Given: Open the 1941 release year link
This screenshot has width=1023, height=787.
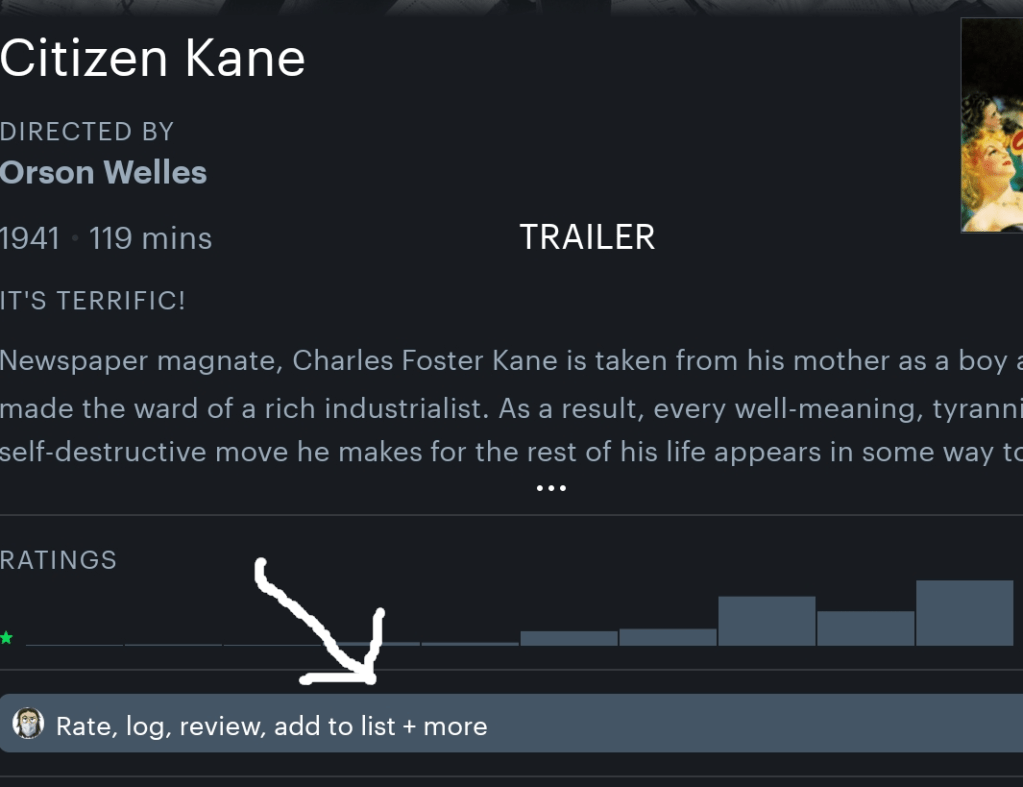Looking at the screenshot, I should (30, 239).
